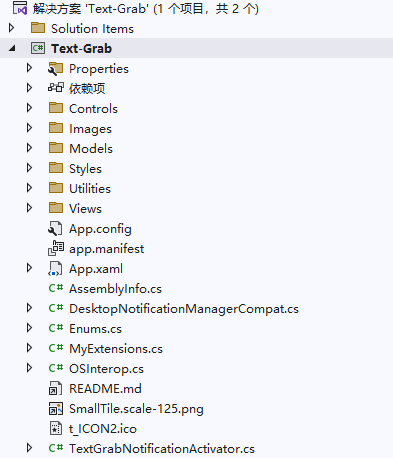Click the Utilities folder icon
Image resolution: width=393 pixels, height=458 pixels.
(x=55, y=188)
